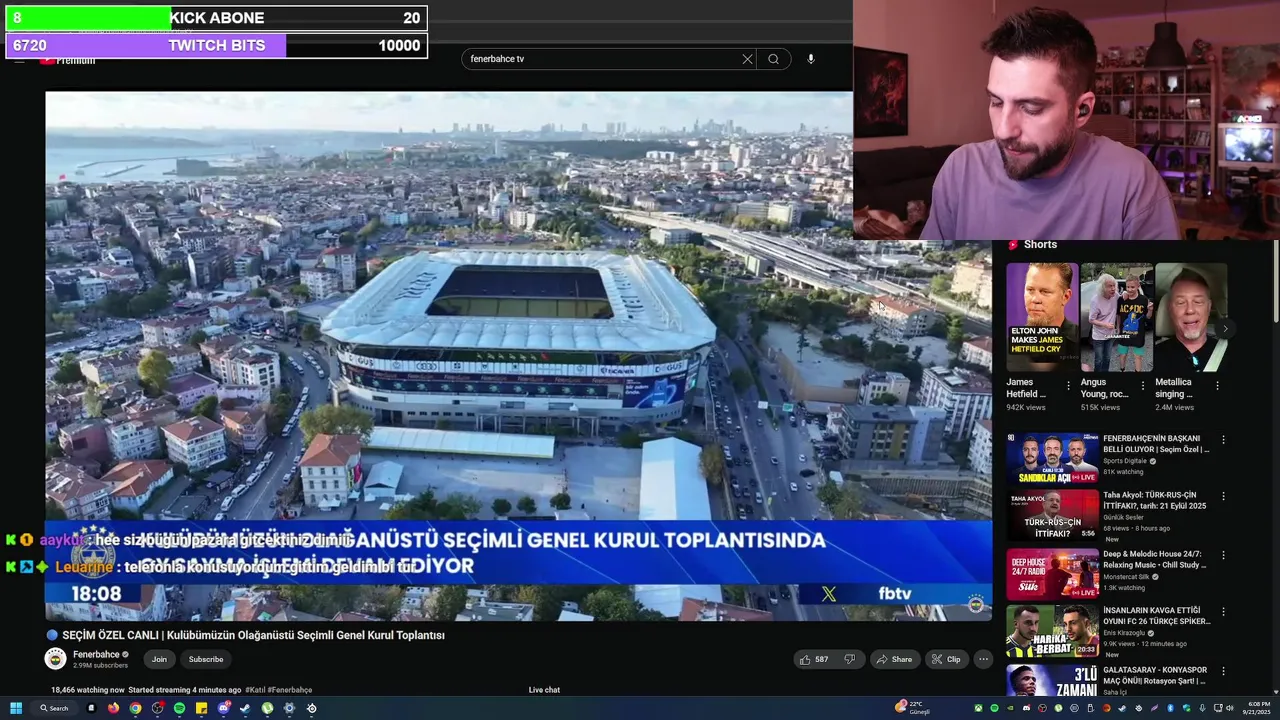Open the Fenerbahce channel name link
The width and height of the screenshot is (1280, 720).
pyautogui.click(x=96, y=655)
